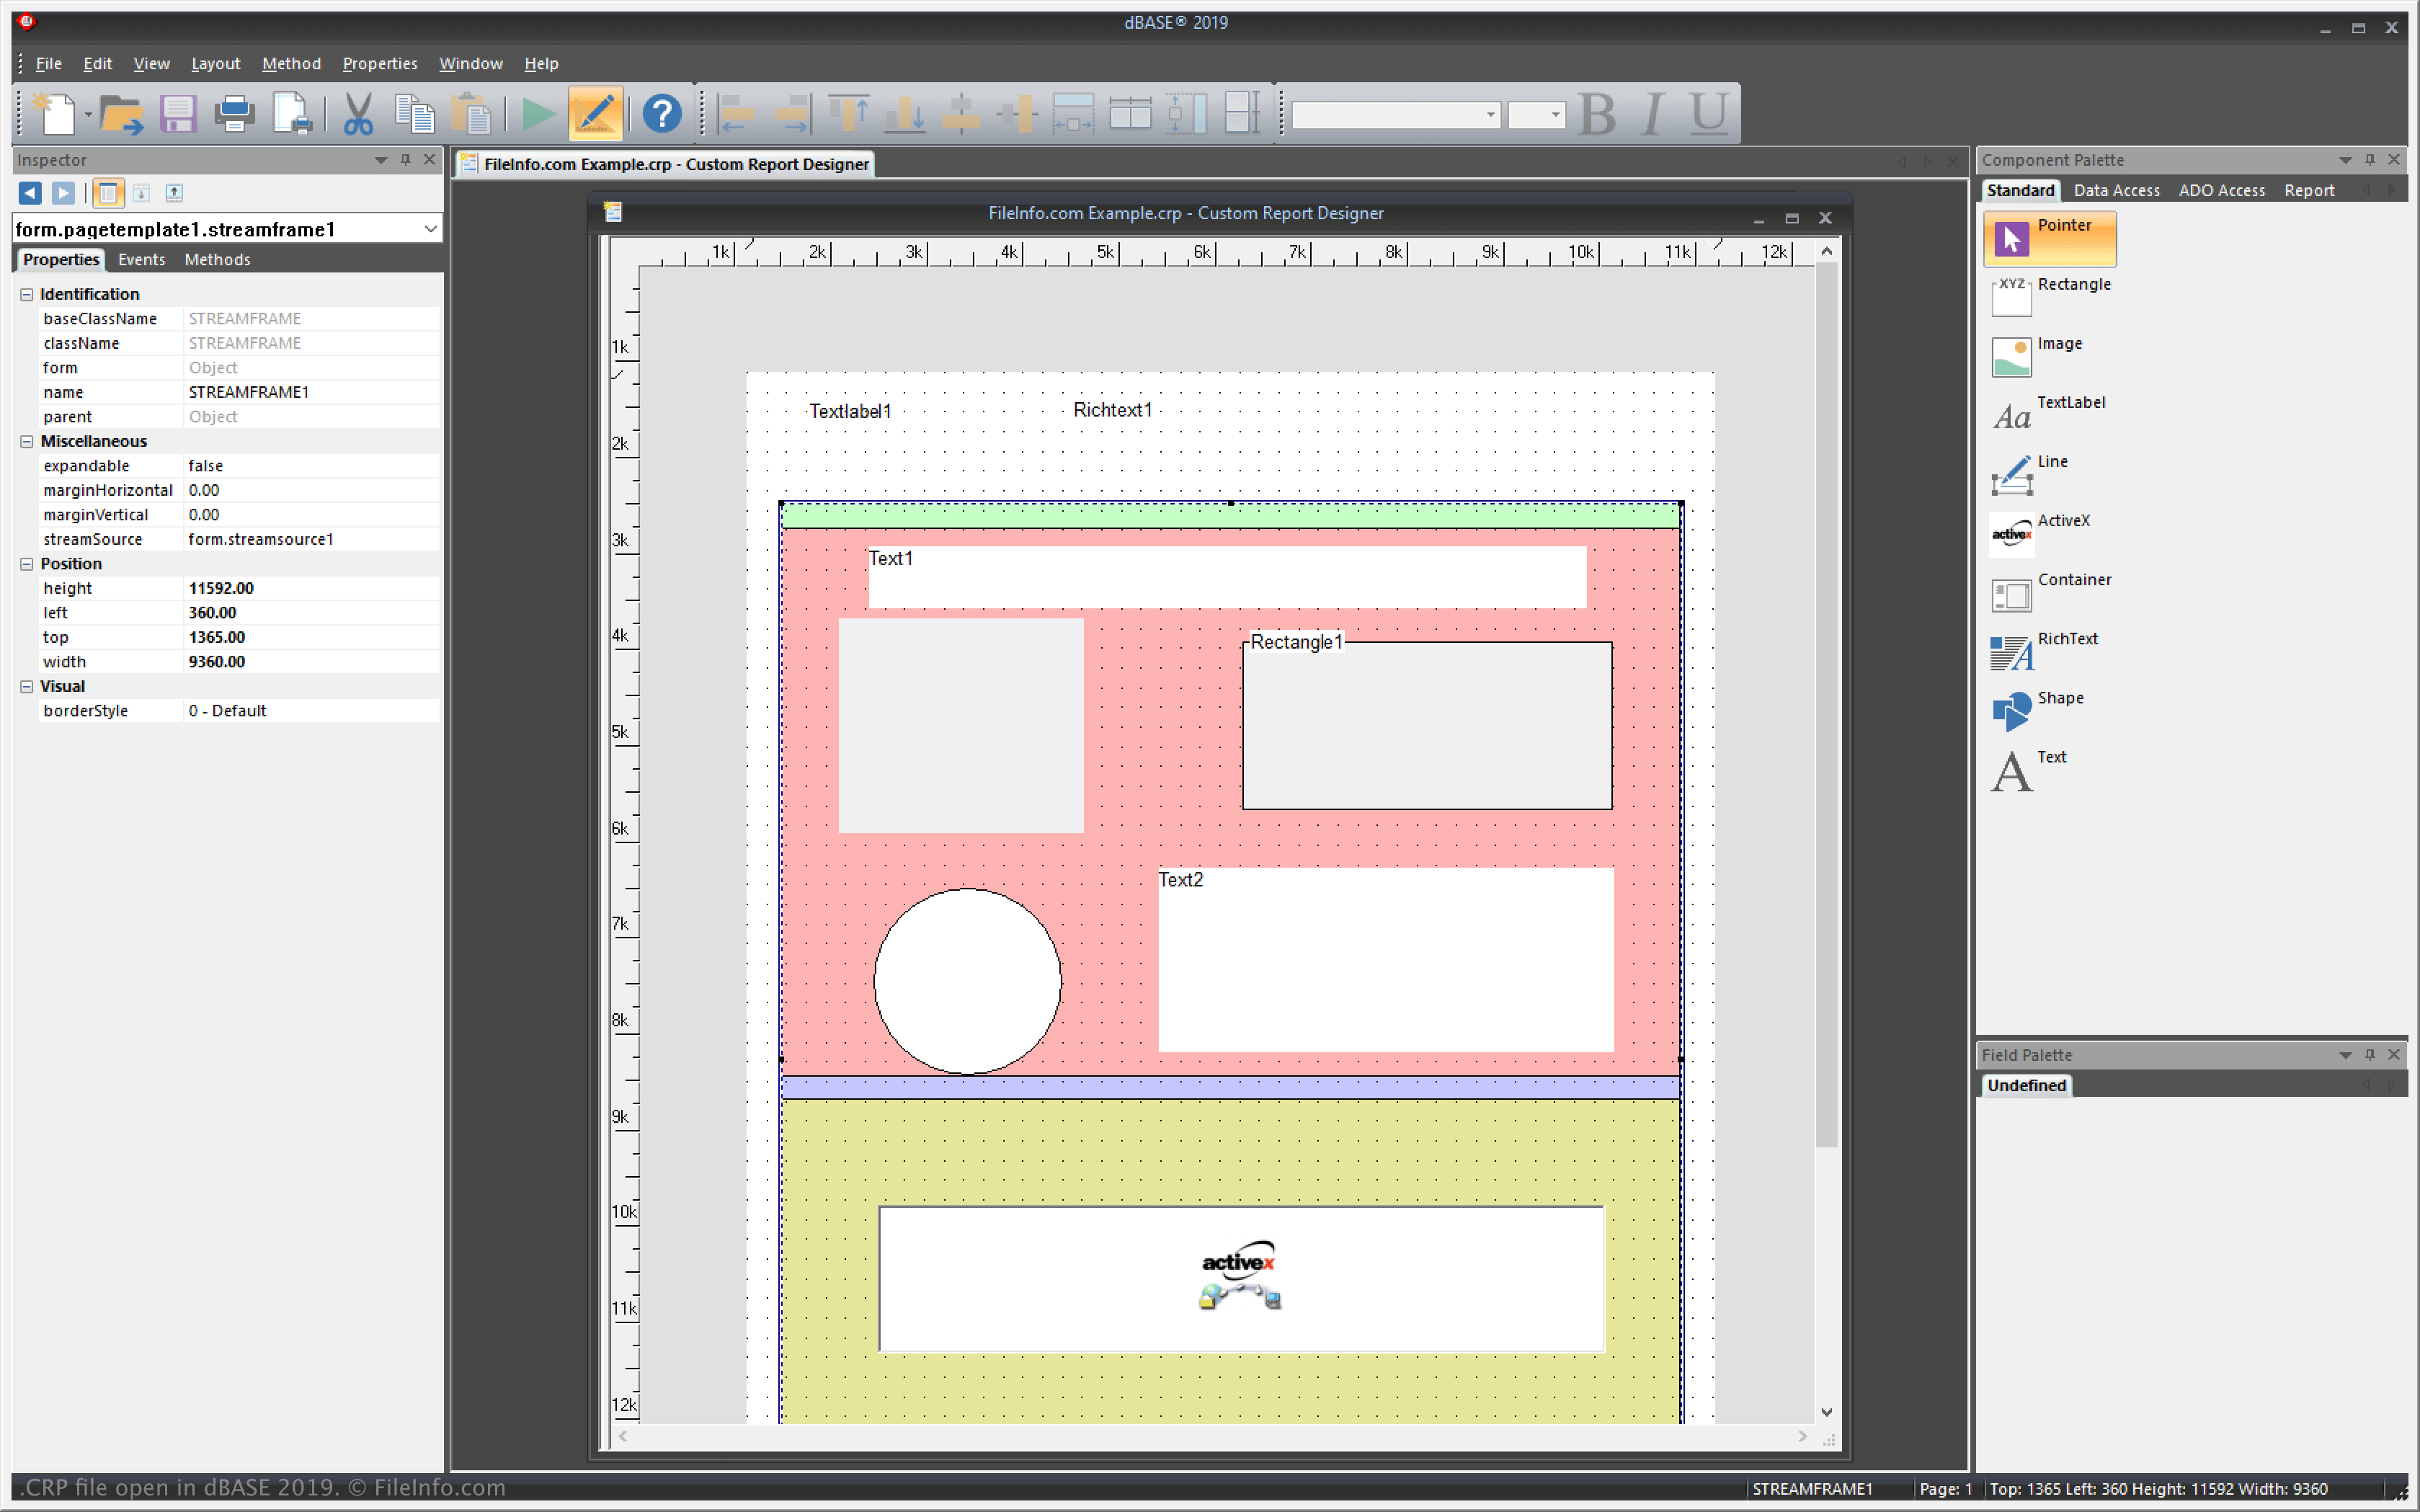
Task: Click the expandable value false
Action: tap(311, 466)
